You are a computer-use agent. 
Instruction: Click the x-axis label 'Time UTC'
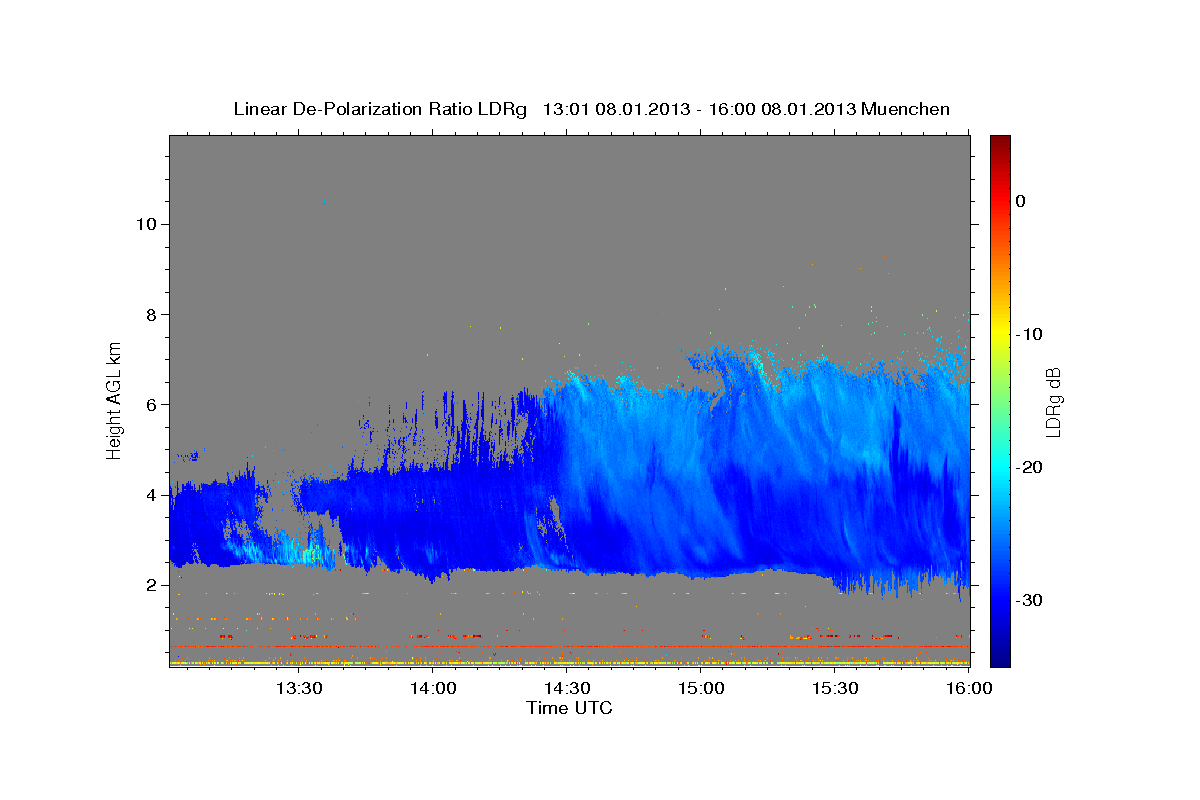point(569,708)
